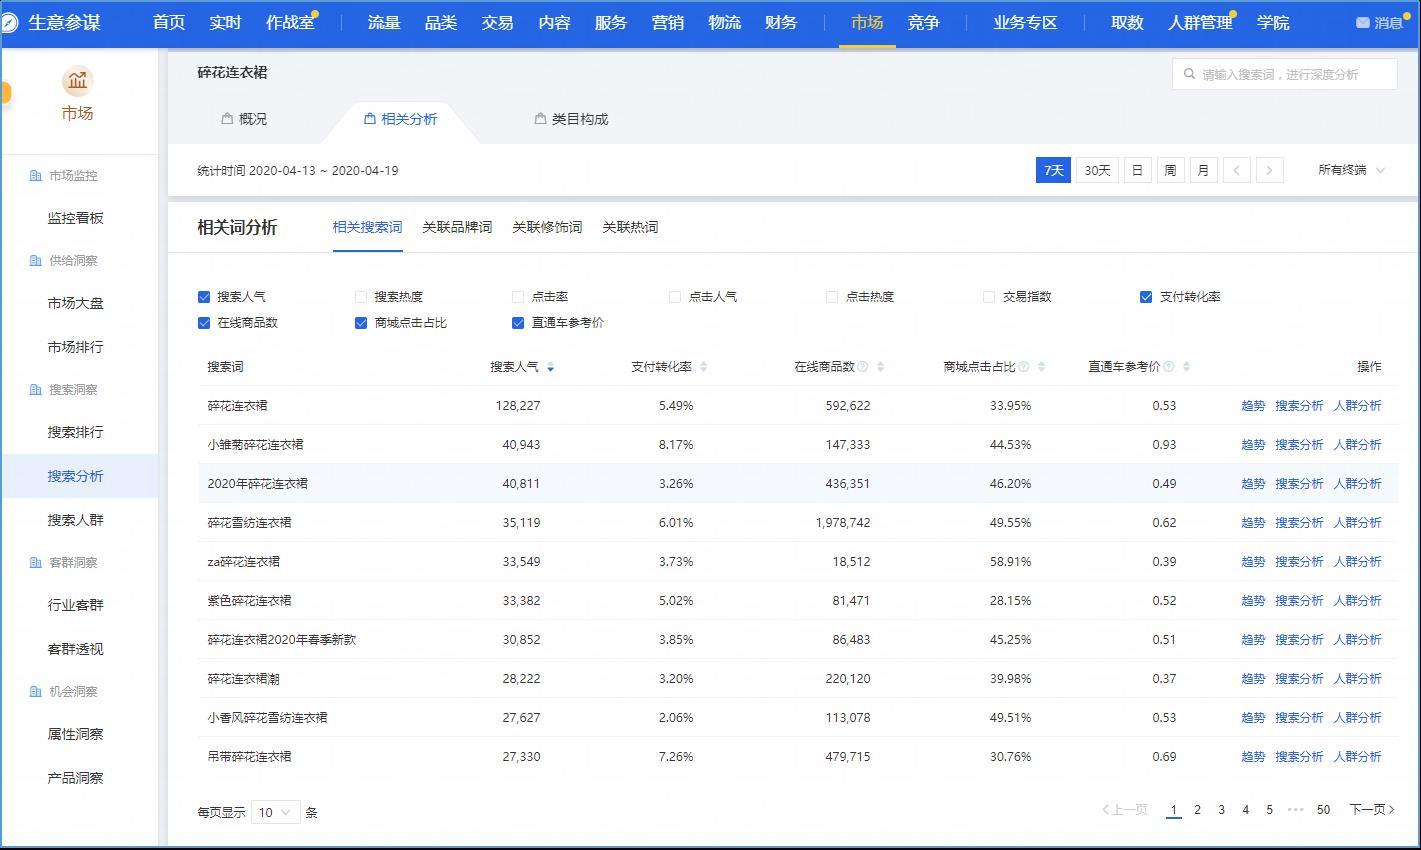Click the 供给洞察 section icon

pyautogui.click(x=36, y=260)
